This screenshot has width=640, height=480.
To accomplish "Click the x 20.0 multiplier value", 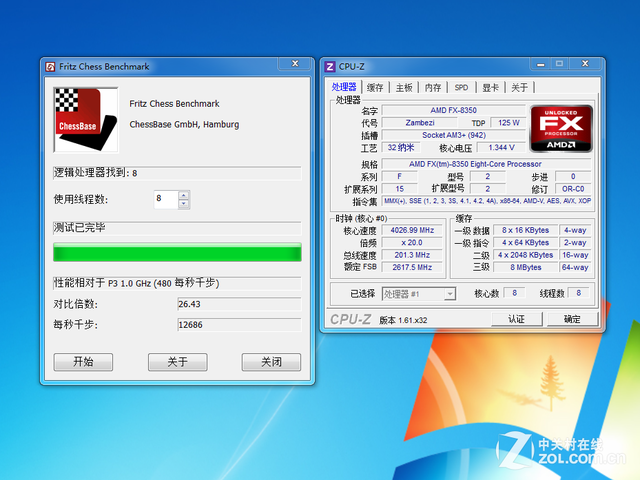I will coord(412,242).
